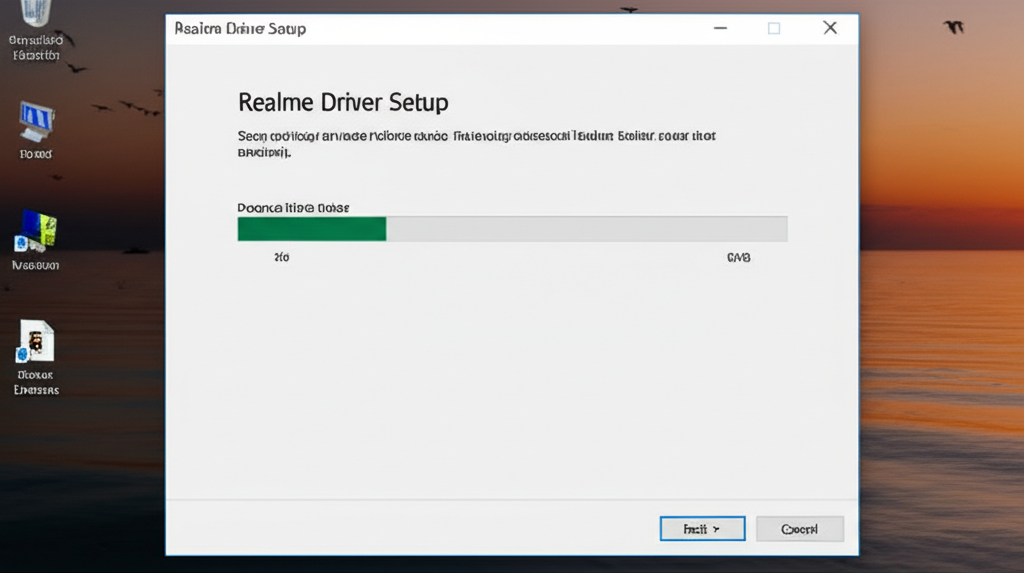
Task: Minimize the Realme Driver Setup window
Action: click(x=720, y=28)
